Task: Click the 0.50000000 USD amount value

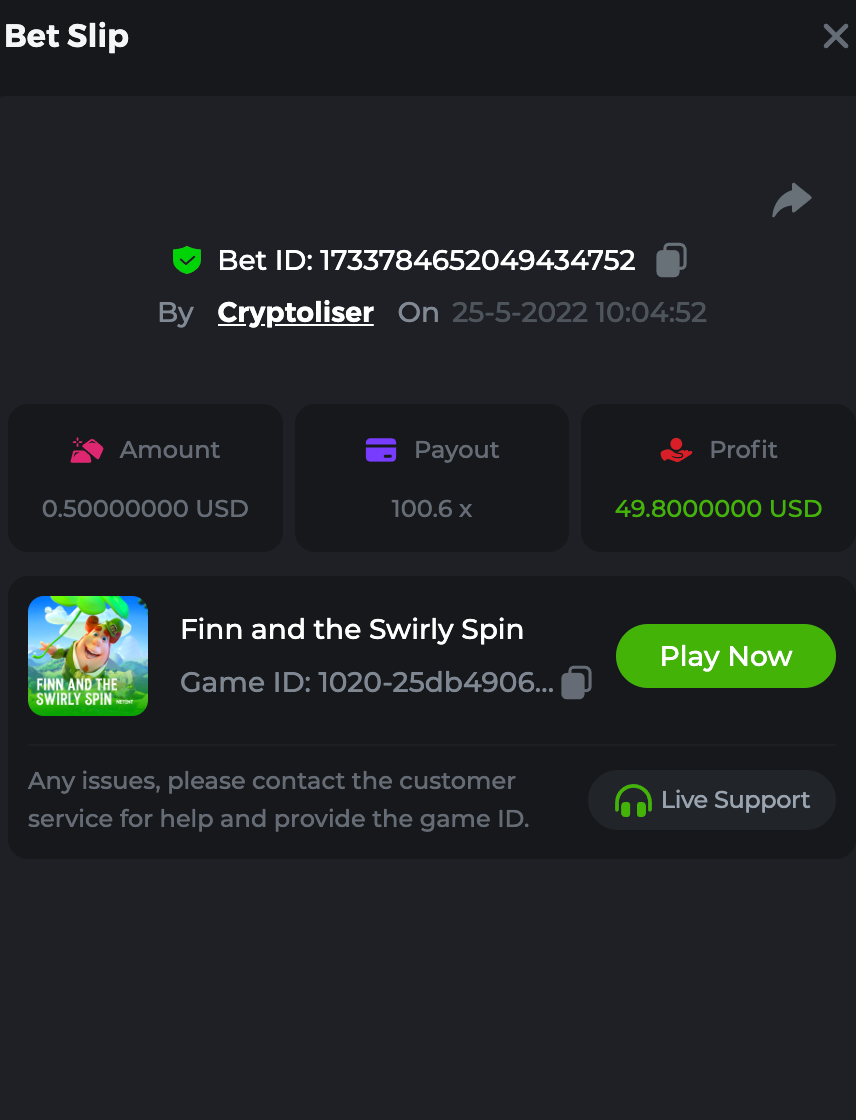Action: [x=145, y=508]
